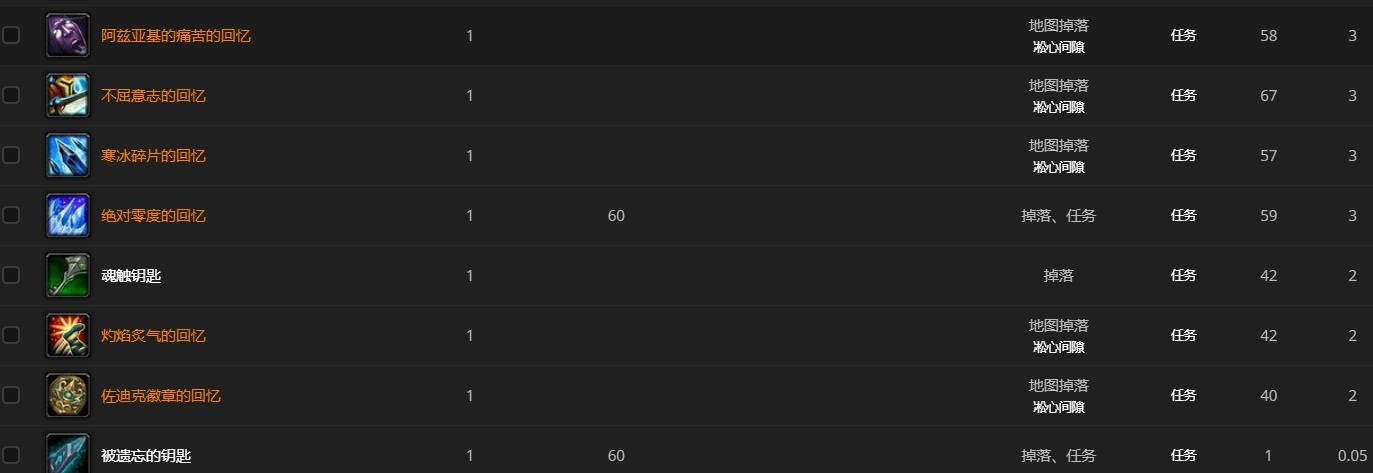Screen dimensions: 1373x473
Task: Click 淞心间隙 location in 佐迪克徽章的回忆 row
Action: [x=1058, y=407]
